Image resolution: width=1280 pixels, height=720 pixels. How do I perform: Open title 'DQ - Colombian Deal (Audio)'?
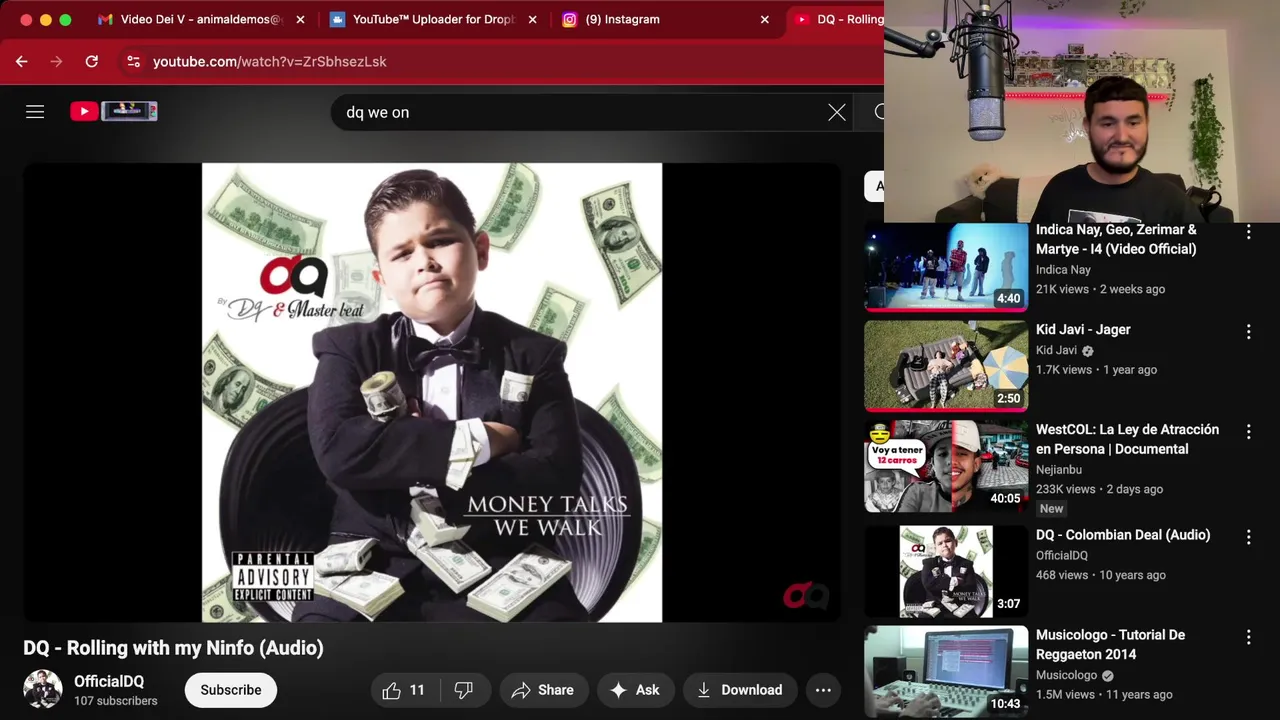click(1123, 535)
